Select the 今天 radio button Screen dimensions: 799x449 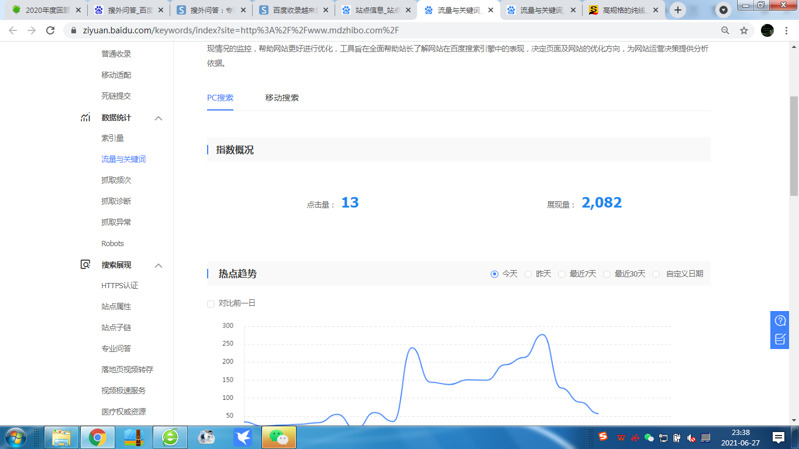(494, 274)
